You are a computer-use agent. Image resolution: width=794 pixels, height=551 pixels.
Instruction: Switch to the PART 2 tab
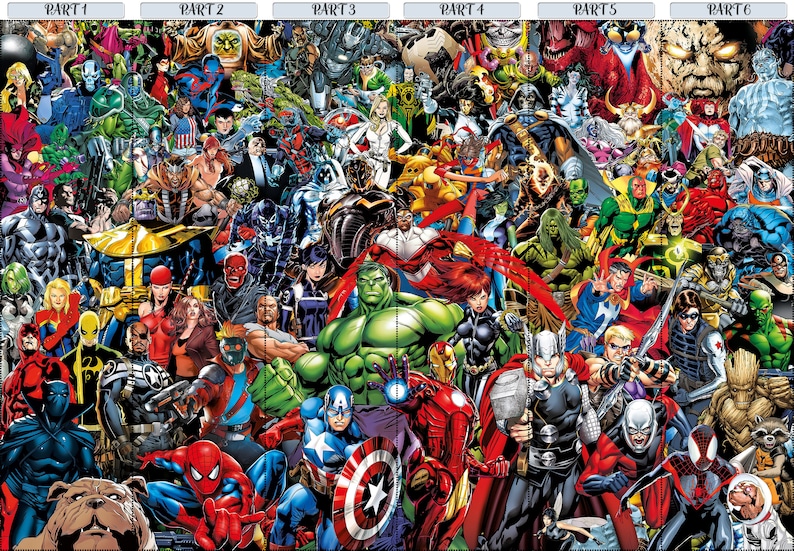(x=198, y=10)
